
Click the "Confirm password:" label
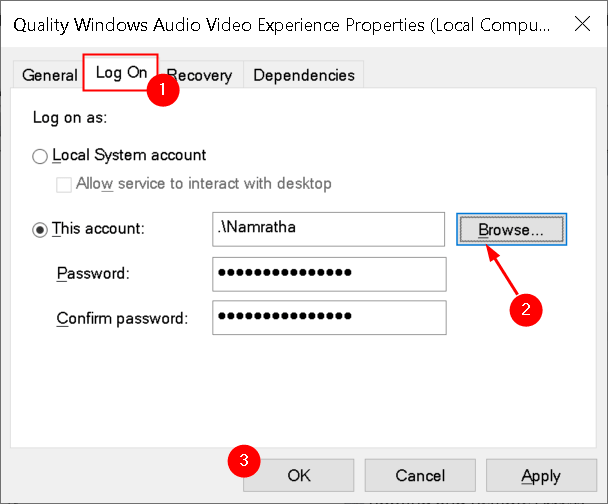[x=122, y=318]
